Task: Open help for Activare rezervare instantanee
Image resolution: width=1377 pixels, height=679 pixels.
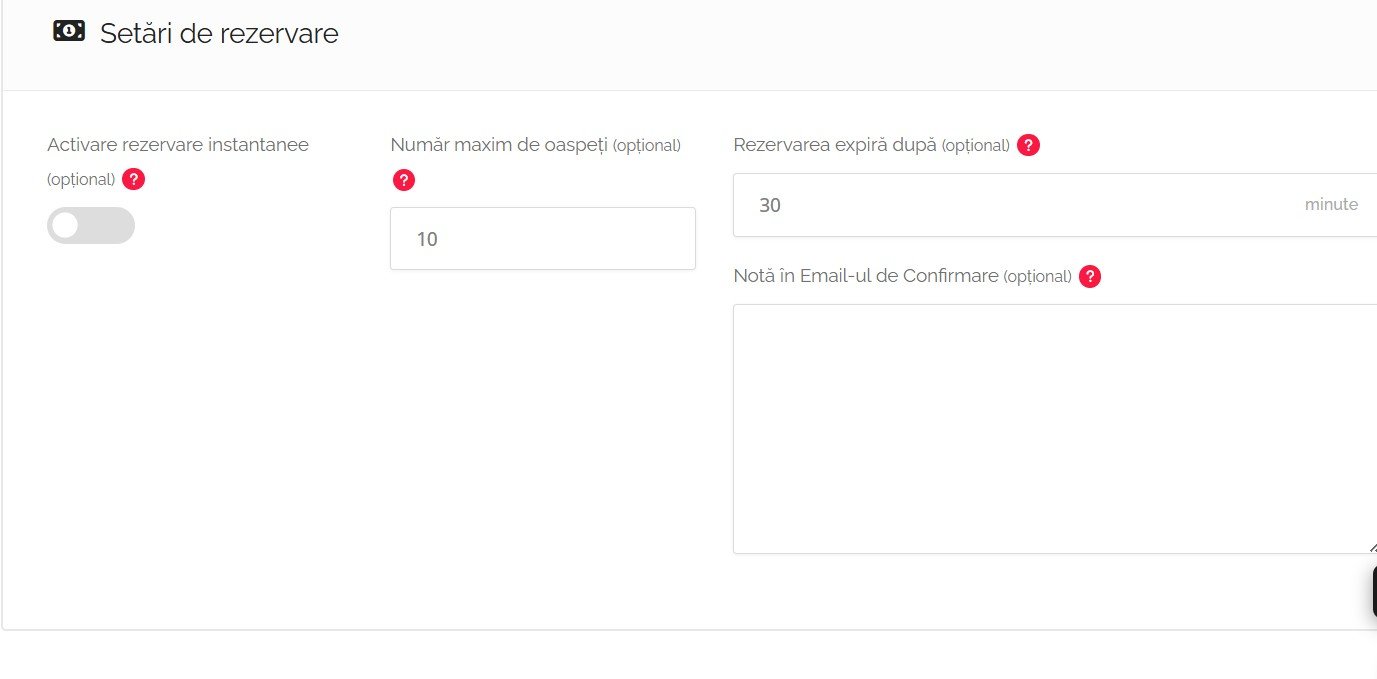Action: (134, 179)
